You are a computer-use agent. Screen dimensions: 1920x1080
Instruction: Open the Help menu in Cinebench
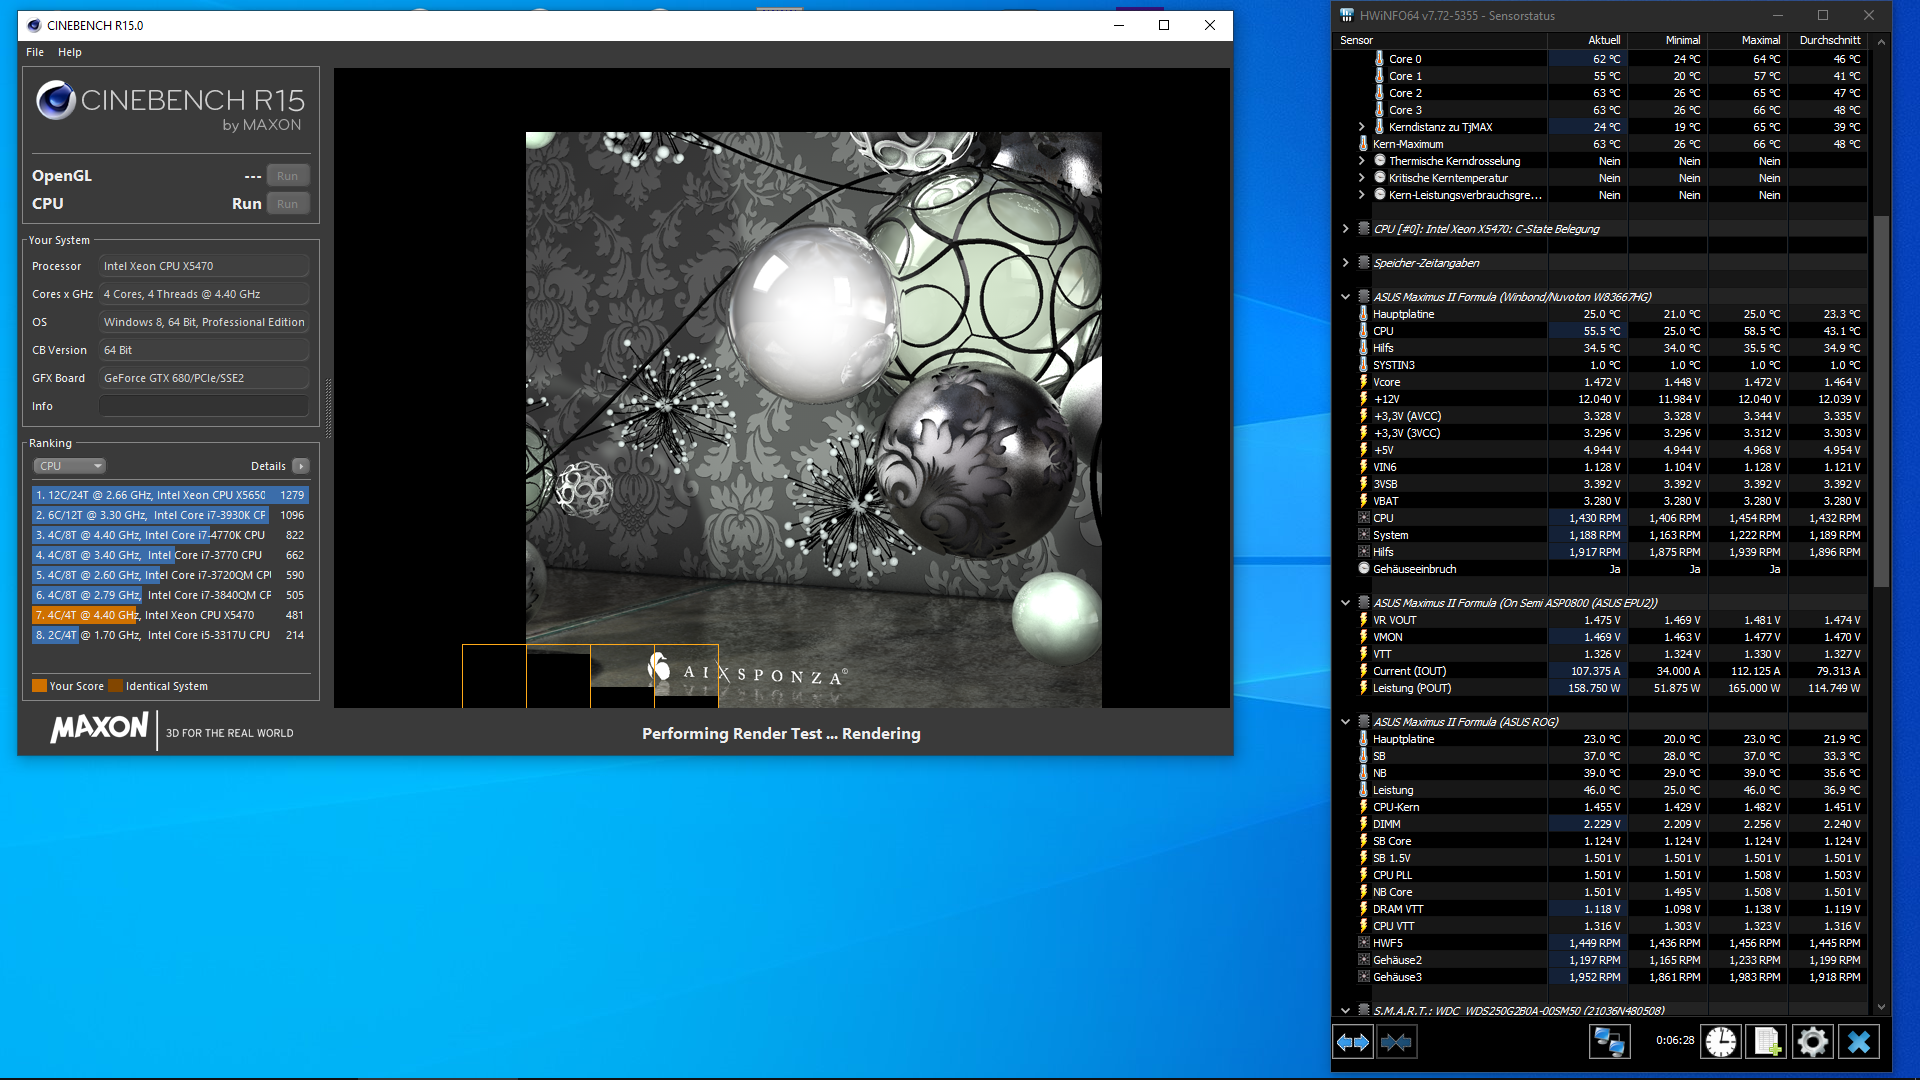(x=70, y=52)
